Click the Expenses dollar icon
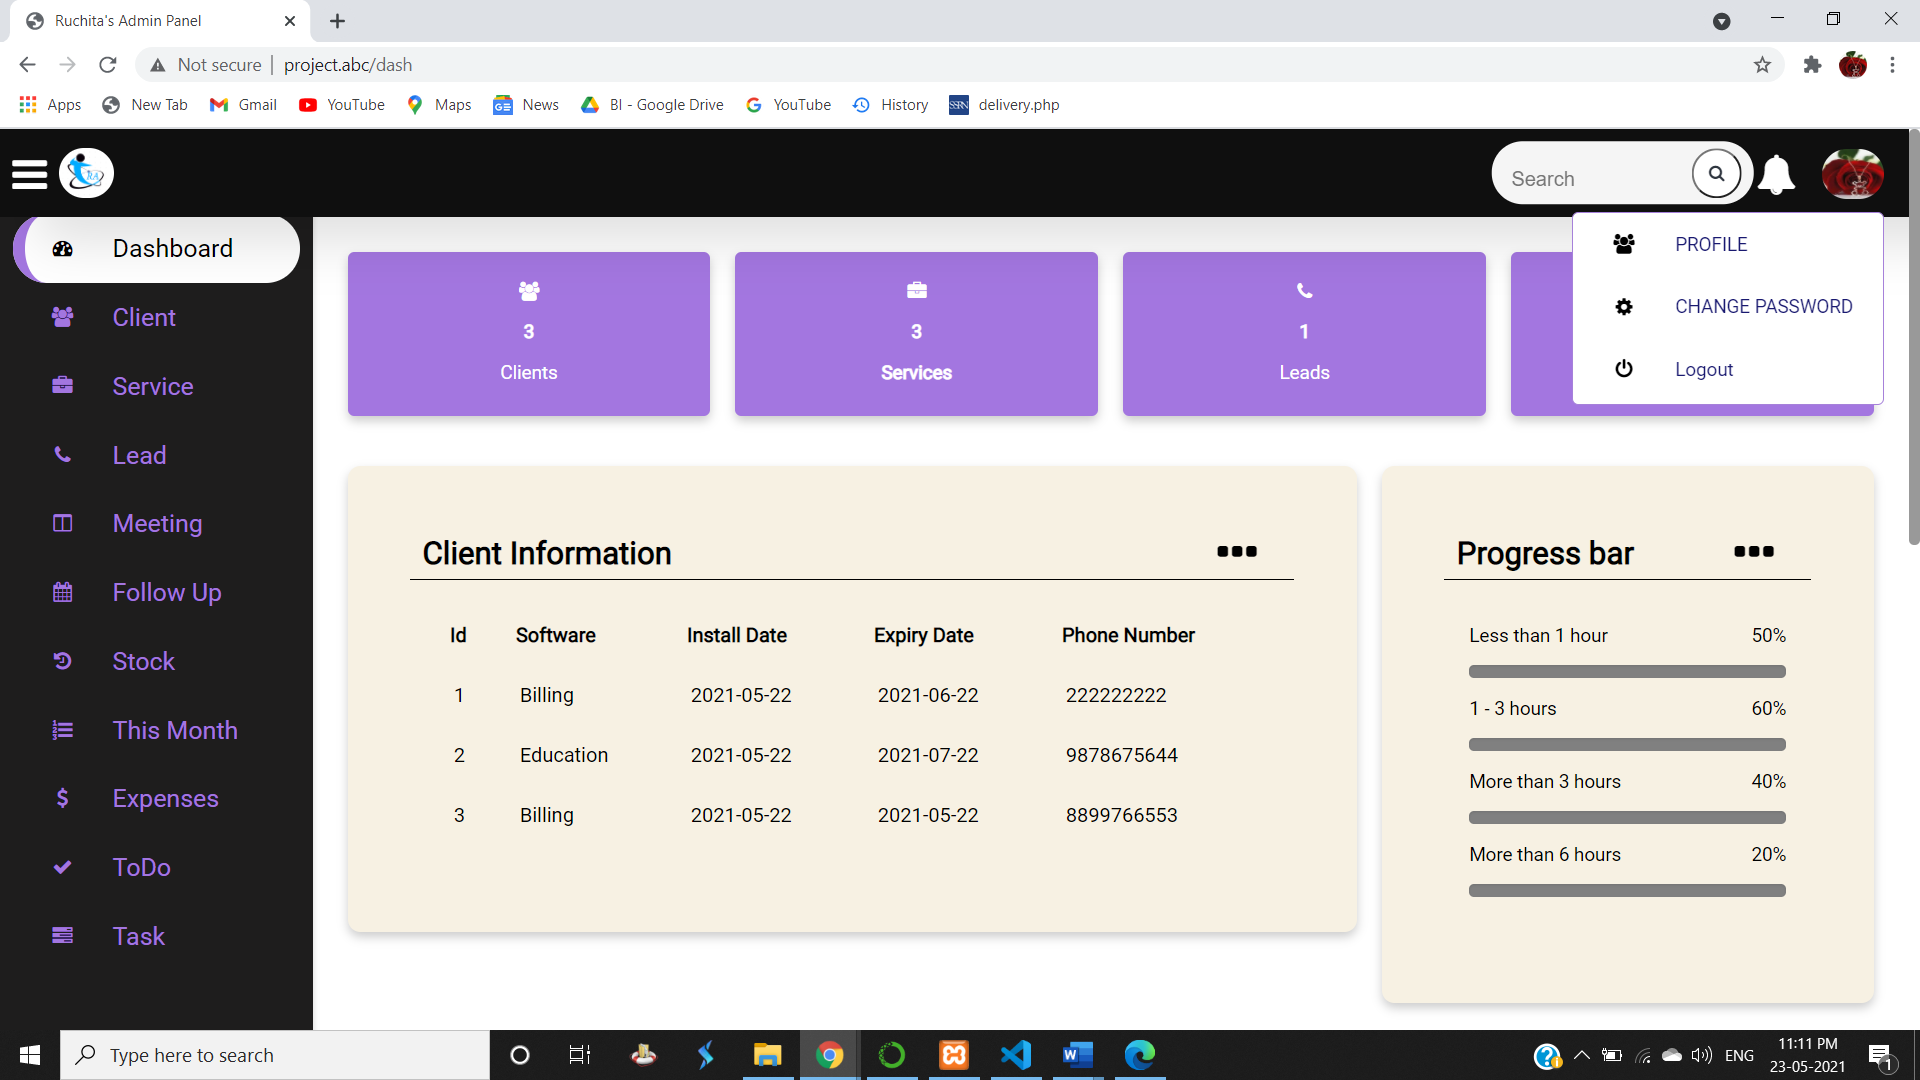Viewport: 1920px width, 1080px height. tap(62, 798)
